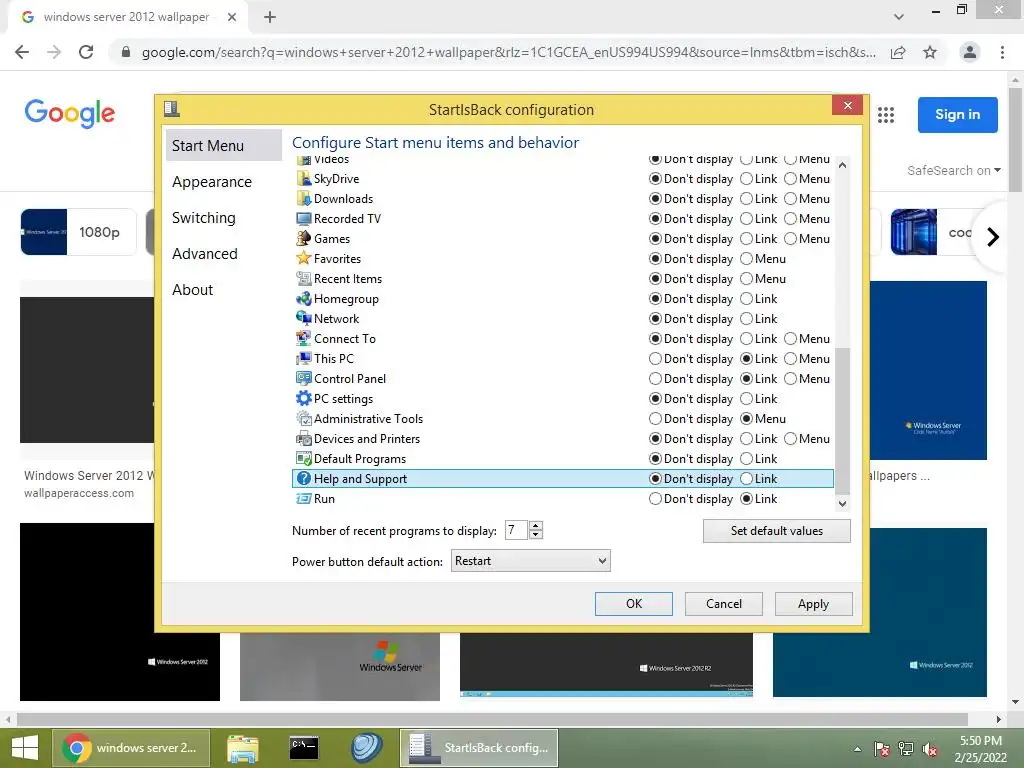Click the Control Panel icon
Screen dimensions: 1024x768
pos(304,379)
